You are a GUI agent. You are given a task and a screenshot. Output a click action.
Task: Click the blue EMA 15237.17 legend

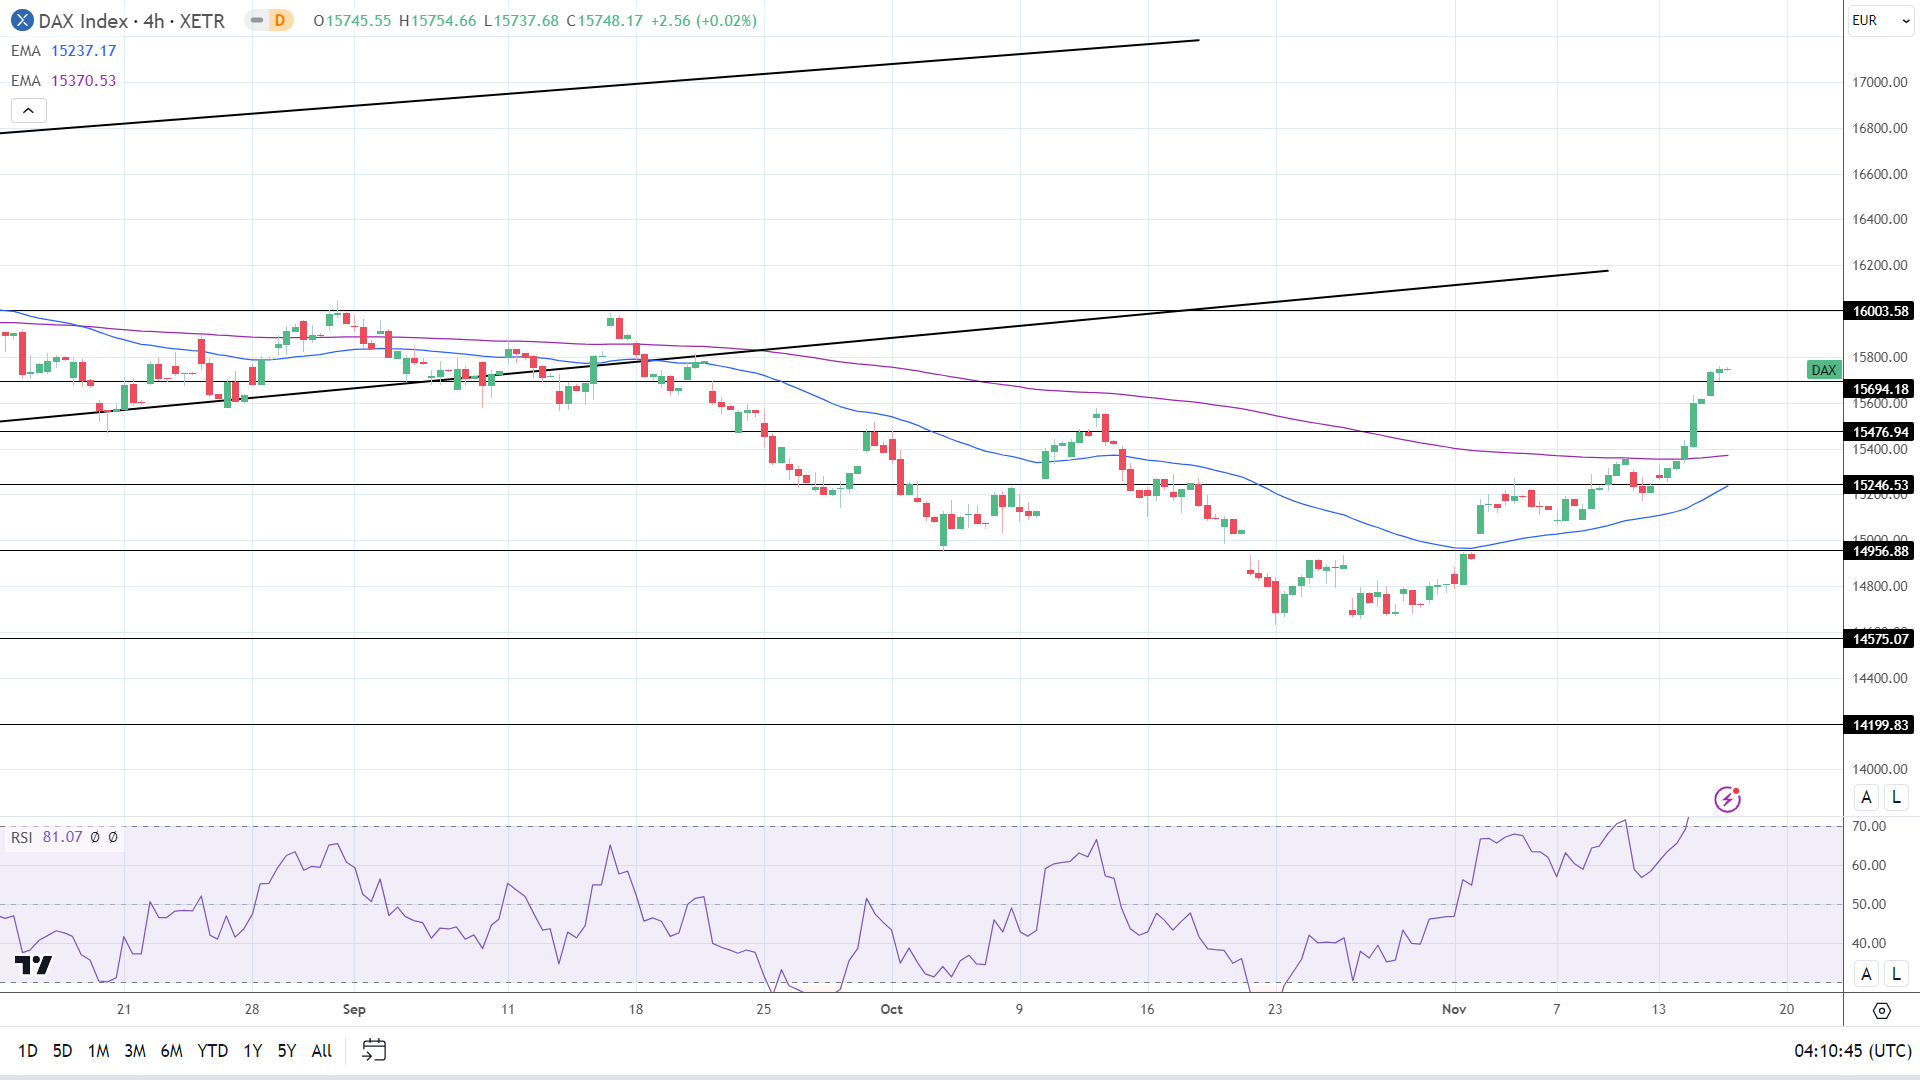pos(63,50)
